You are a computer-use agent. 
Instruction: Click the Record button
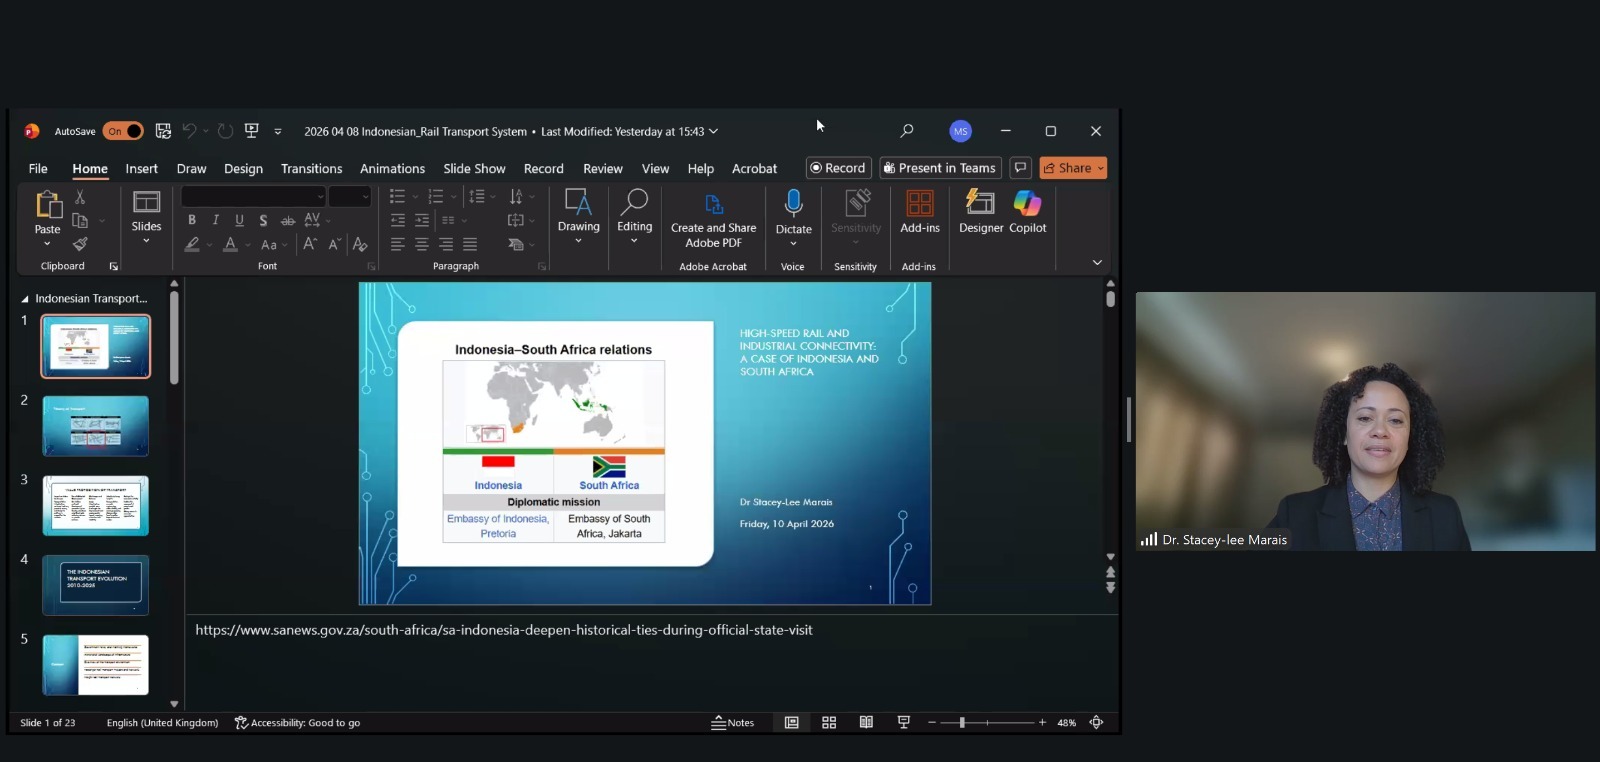coord(838,168)
